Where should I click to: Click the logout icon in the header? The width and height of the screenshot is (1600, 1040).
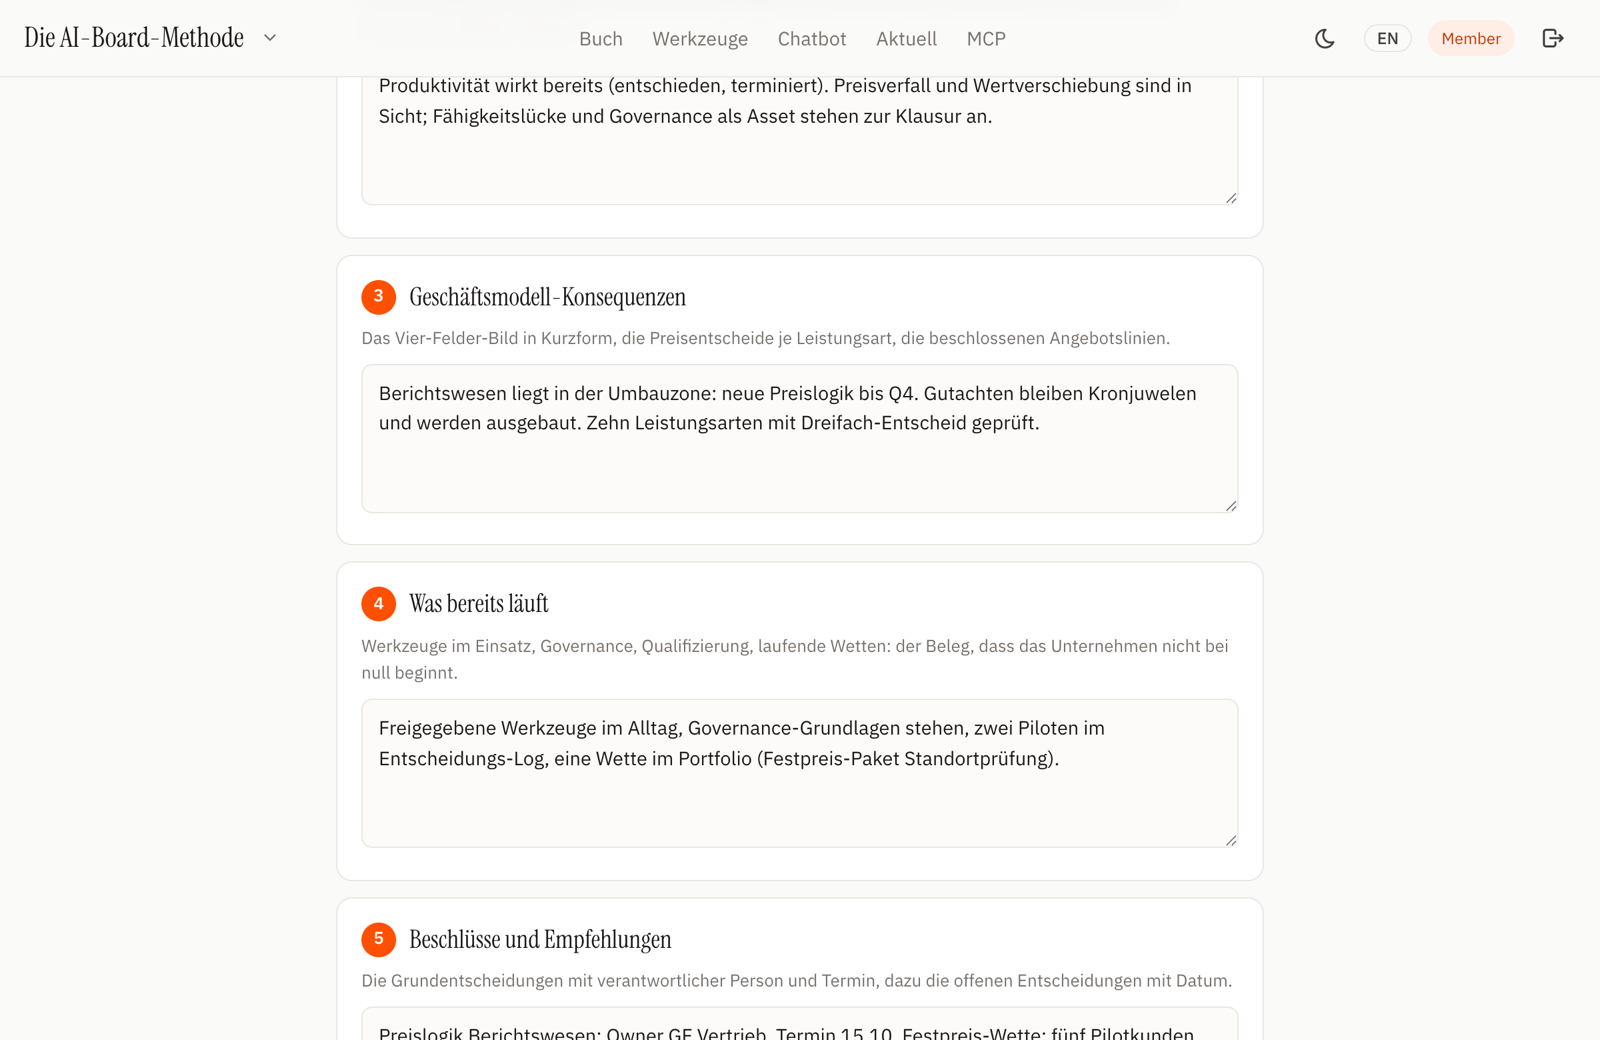pos(1552,38)
